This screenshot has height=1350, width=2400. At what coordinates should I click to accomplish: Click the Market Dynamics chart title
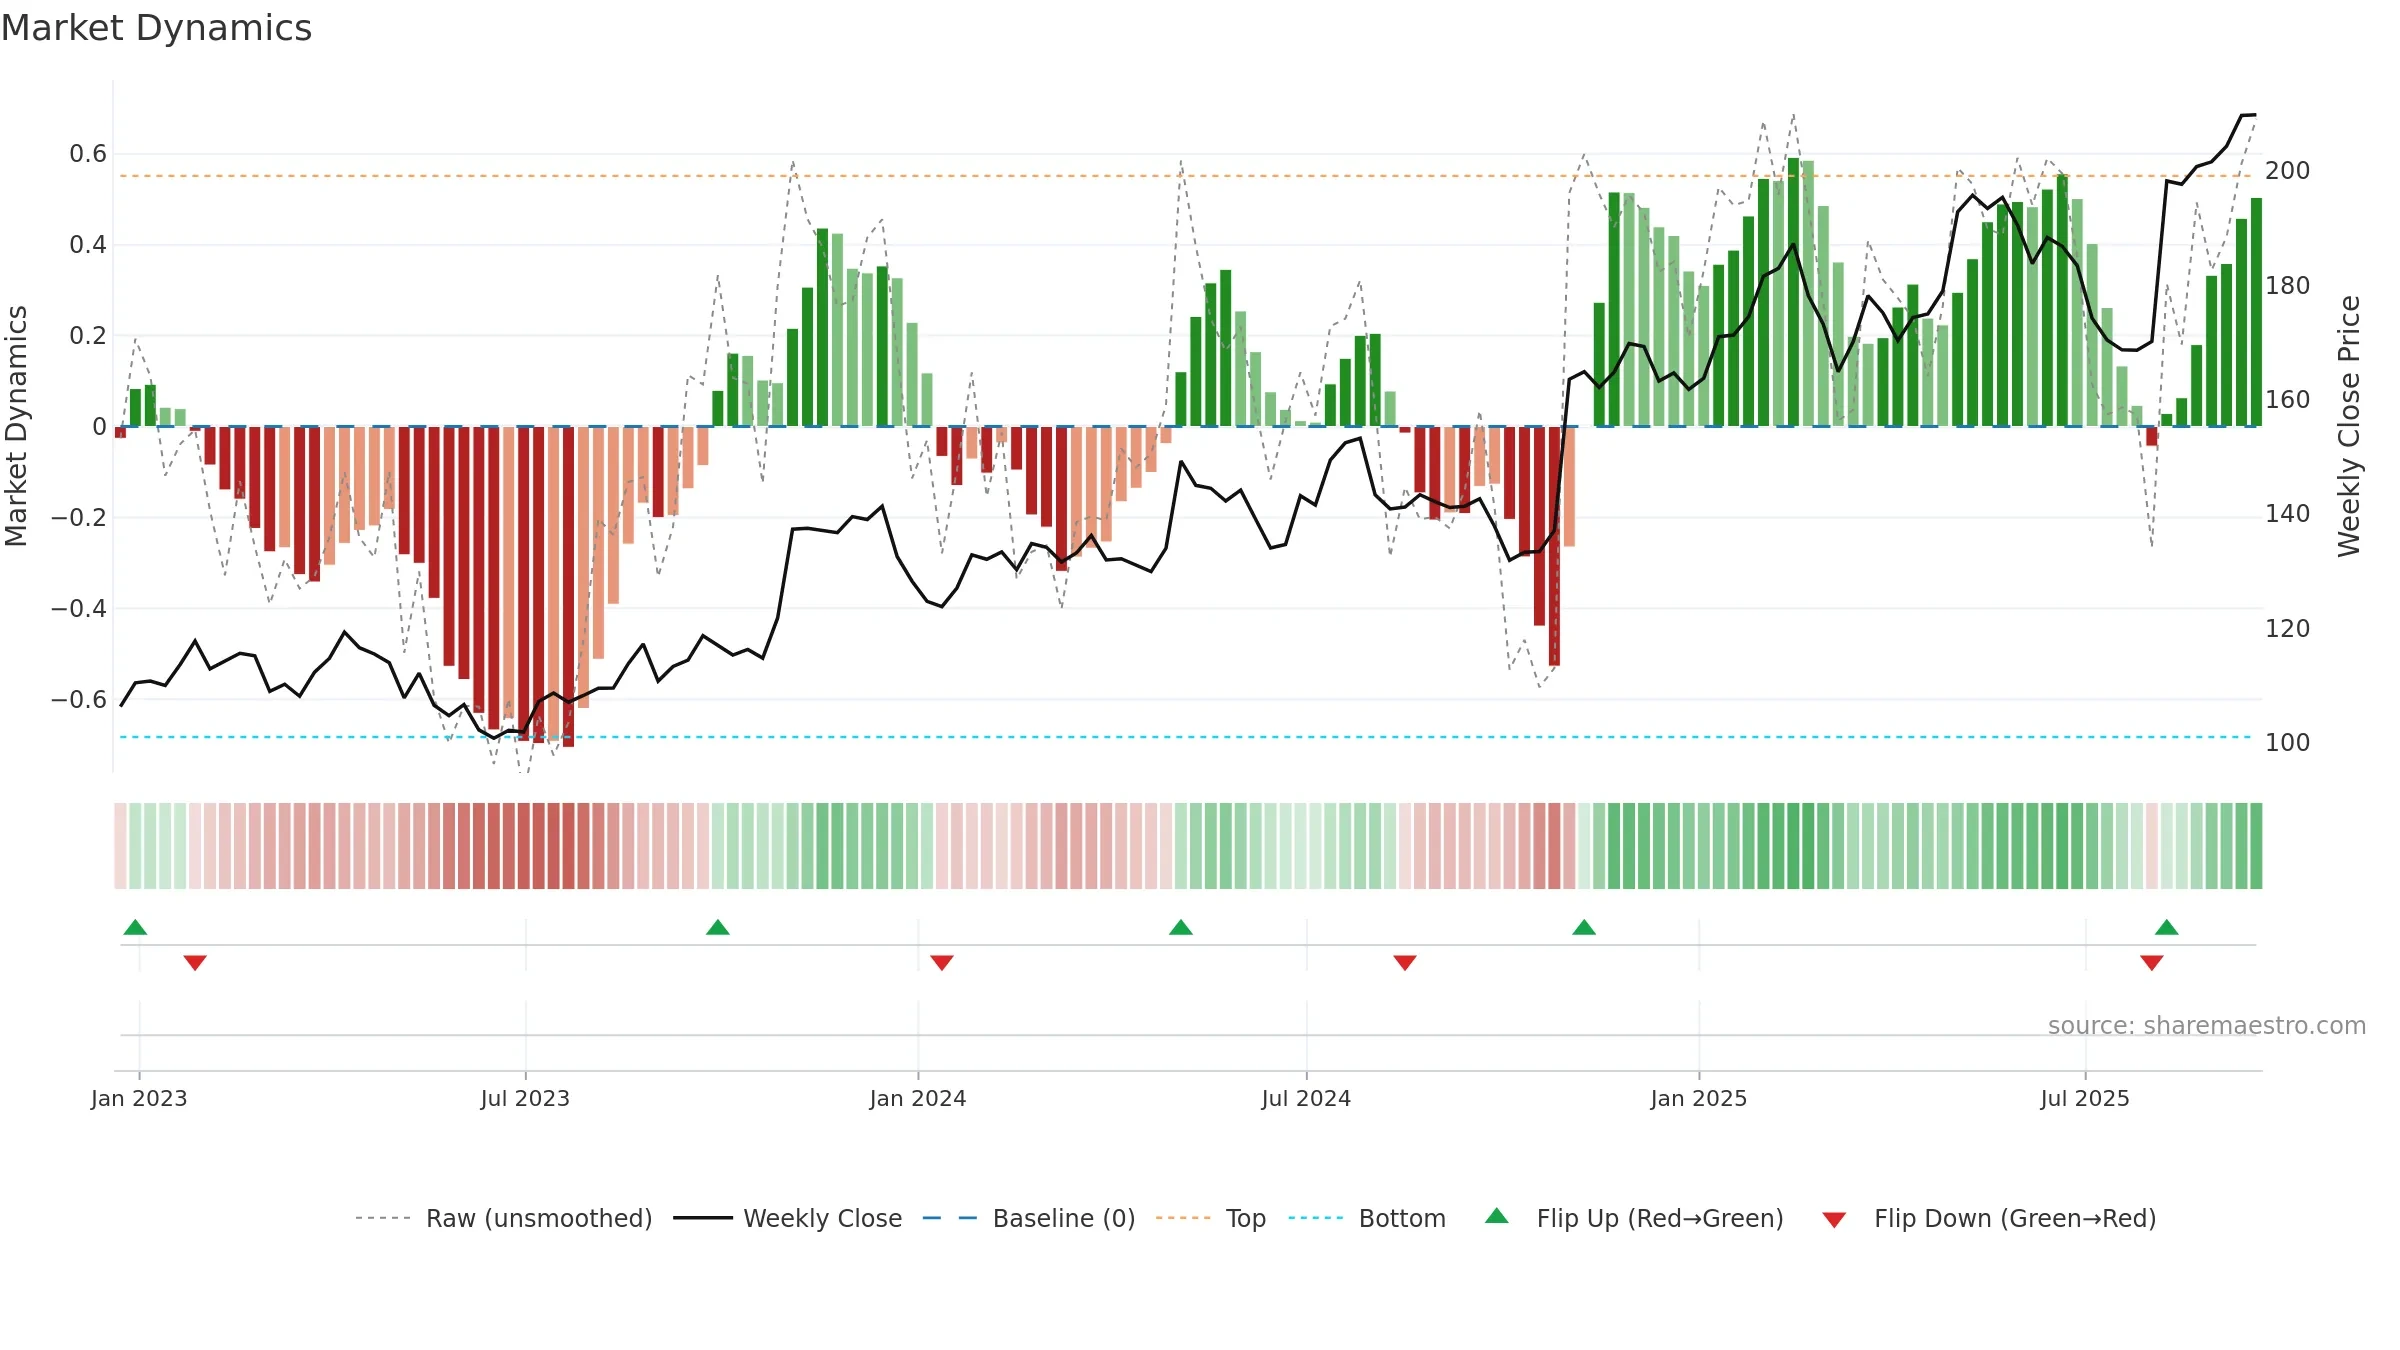(157, 28)
